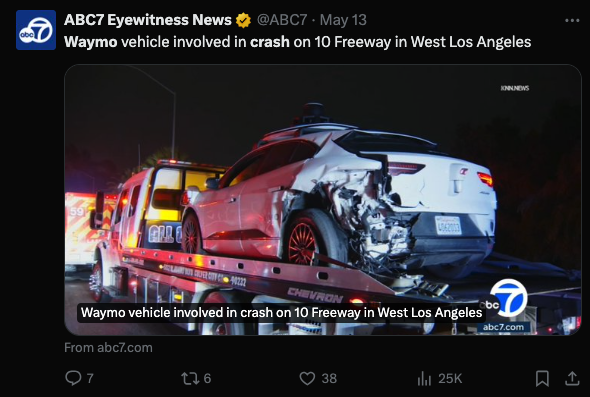Like the post with heart icon
This screenshot has height=397, width=590.
click(x=307, y=378)
